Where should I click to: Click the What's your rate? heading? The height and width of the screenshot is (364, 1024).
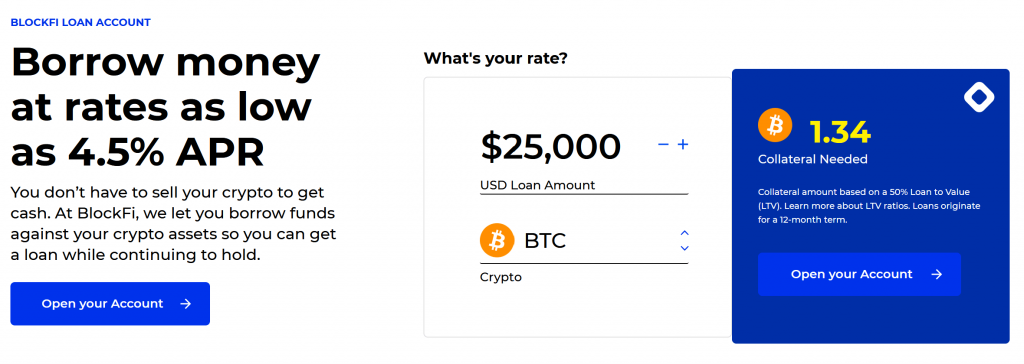(x=496, y=58)
